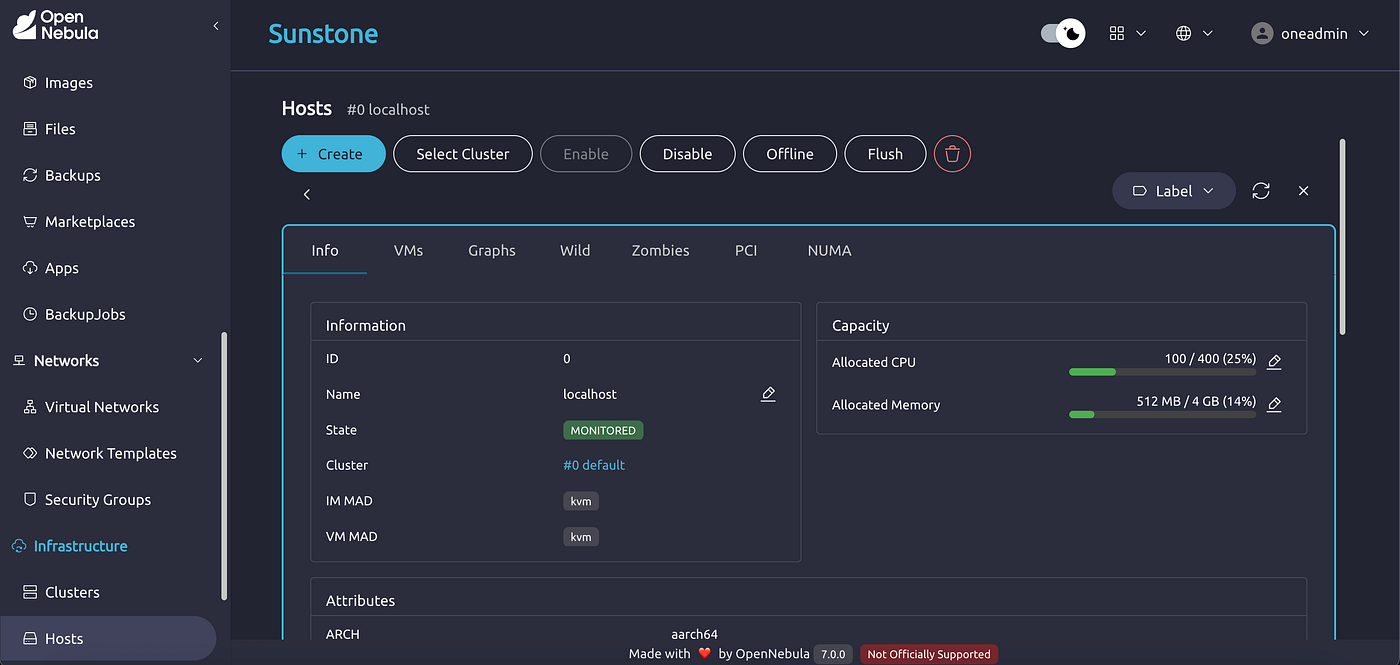The height and width of the screenshot is (665, 1400).
Task: Click the Networks group icon
Action: (x=19, y=361)
